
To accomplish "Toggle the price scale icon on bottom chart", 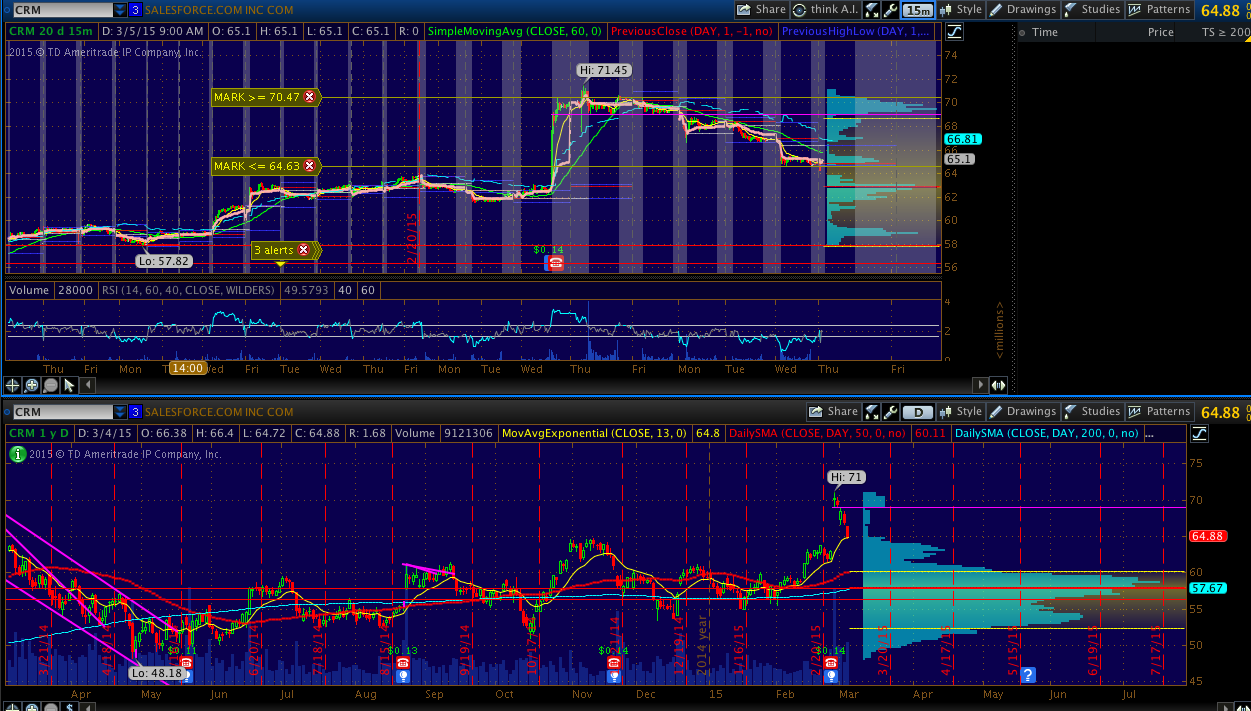I will coord(1199,433).
